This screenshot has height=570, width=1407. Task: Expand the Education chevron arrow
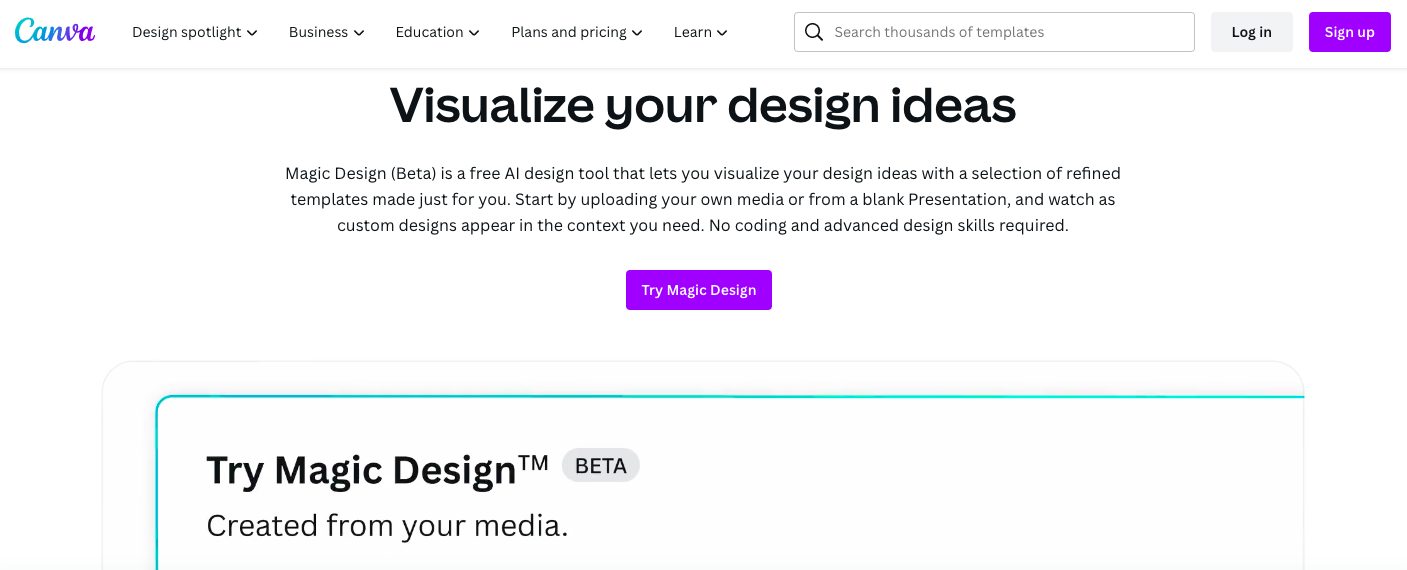click(474, 33)
